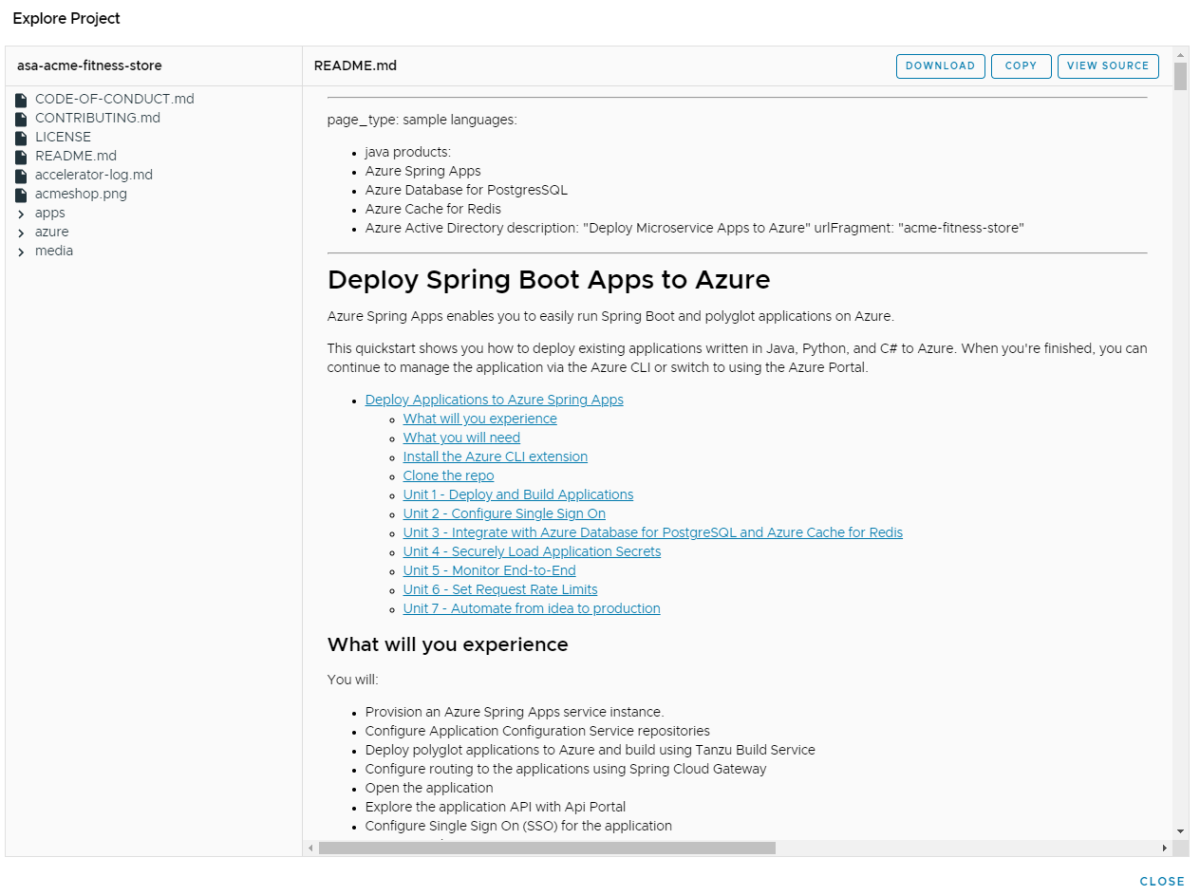1200x895 pixels.
Task: Click the Deploy Spring Boot Apps to Azure heading
Action: (x=549, y=279)
